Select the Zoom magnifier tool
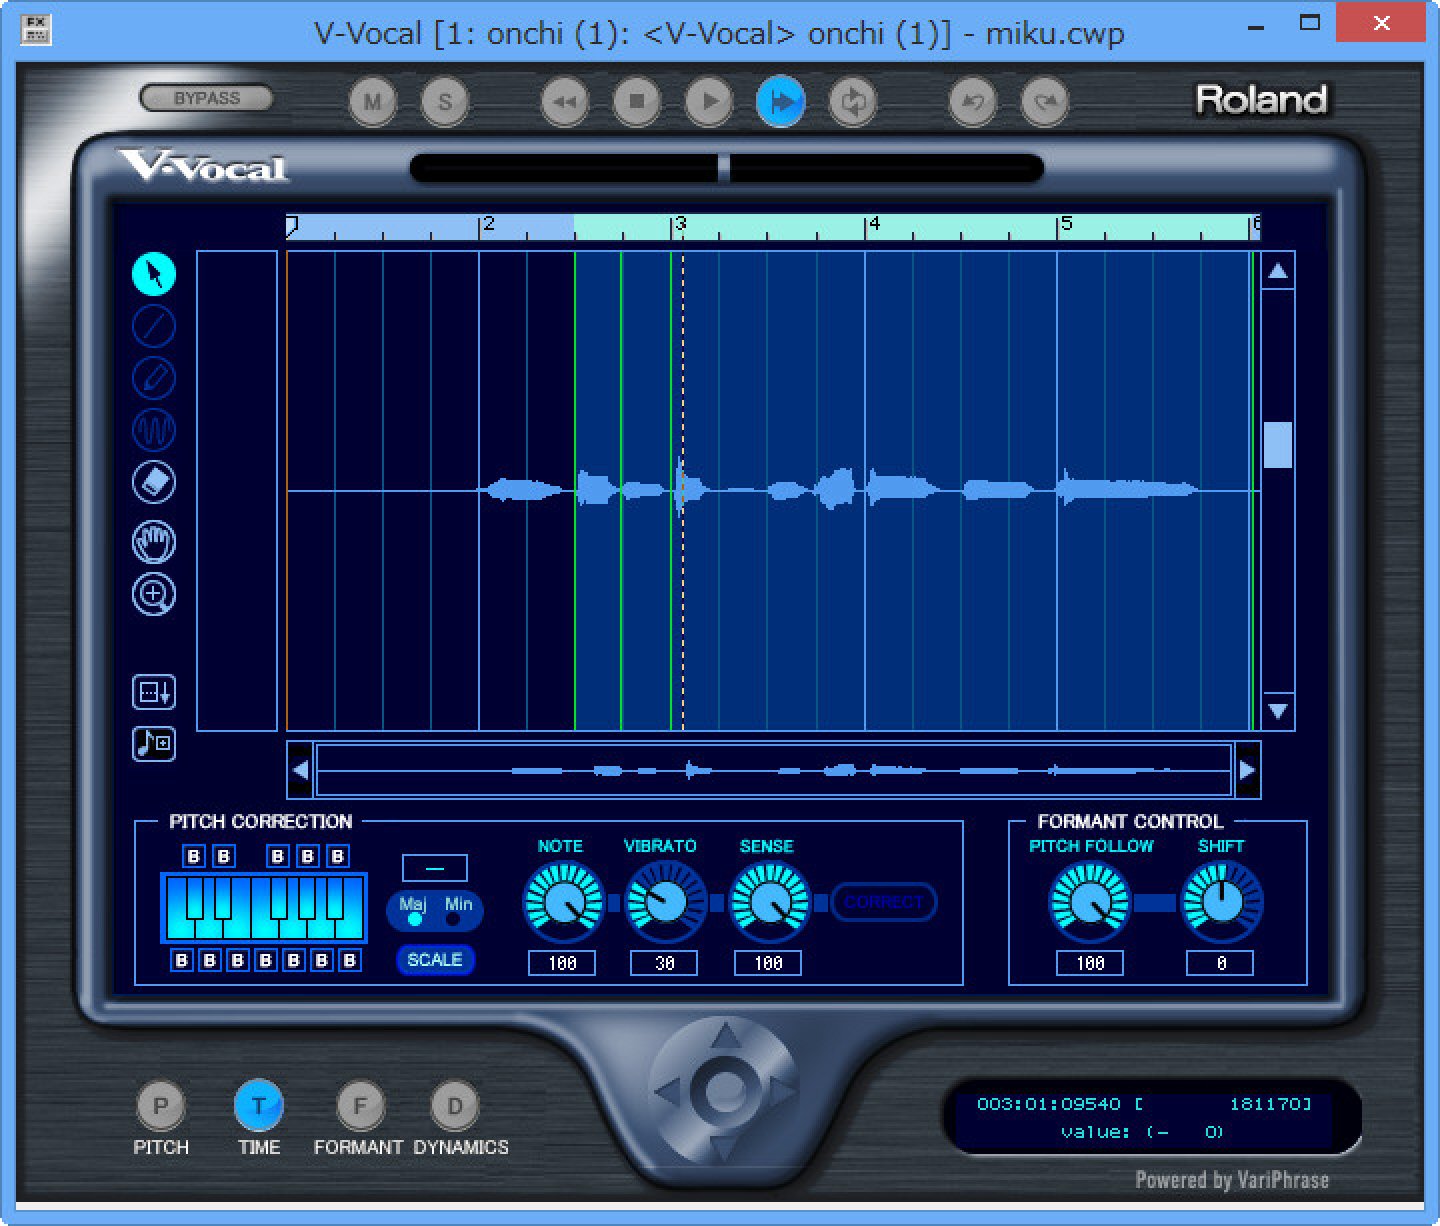1440x1226 pixels. pyautogui.click(x=154, y=594)
